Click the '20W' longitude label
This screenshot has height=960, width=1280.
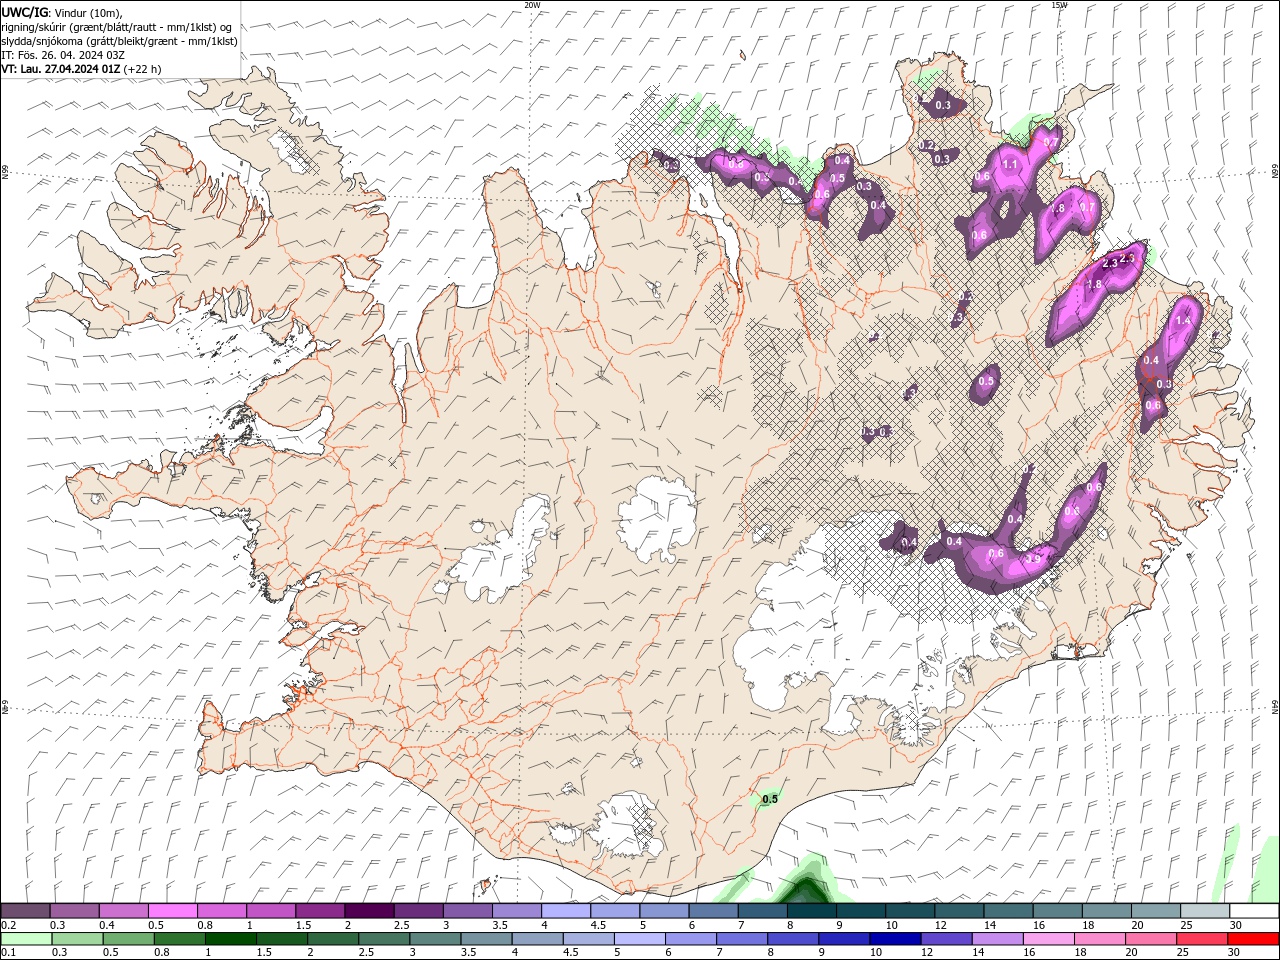pyautogui.click(x=532, y=5)
